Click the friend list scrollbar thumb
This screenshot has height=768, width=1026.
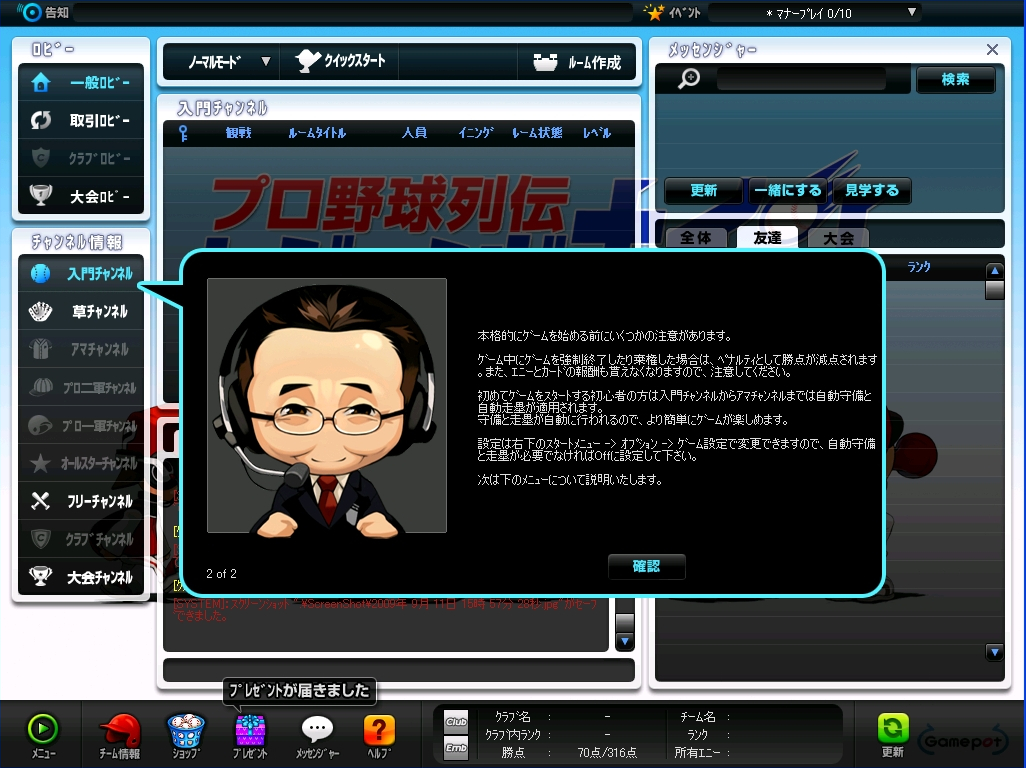click(994, 289)
